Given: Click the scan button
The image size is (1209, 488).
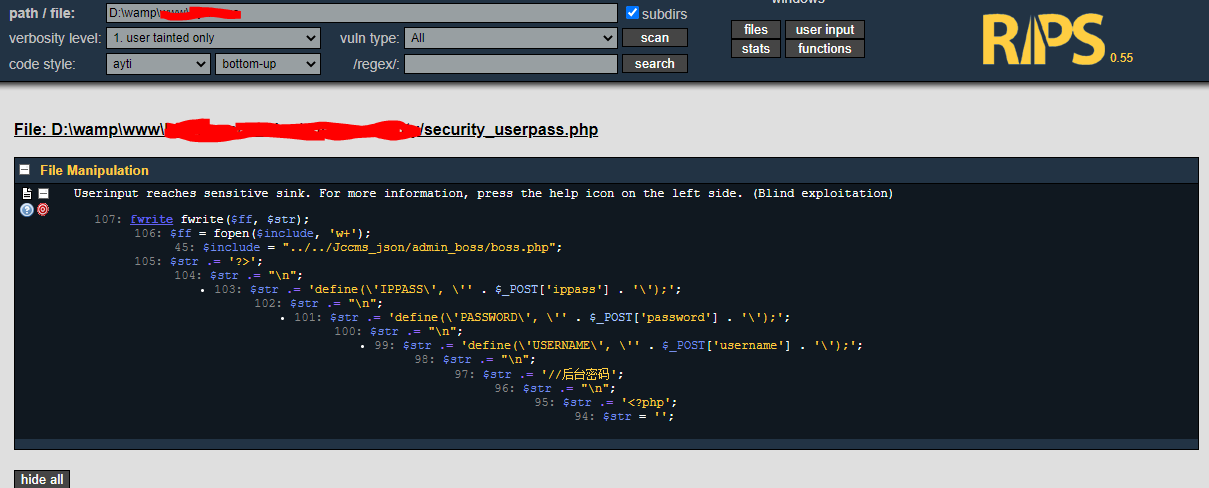Looking at the screenshot, I should click(655, 38).
